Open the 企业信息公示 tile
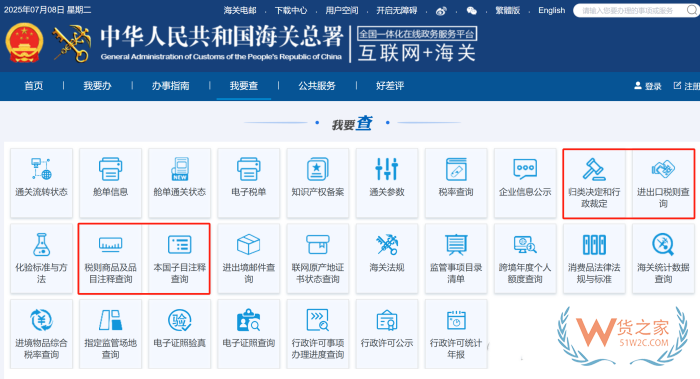Viewport: 700px width, 379px height. tap(525, 183)
